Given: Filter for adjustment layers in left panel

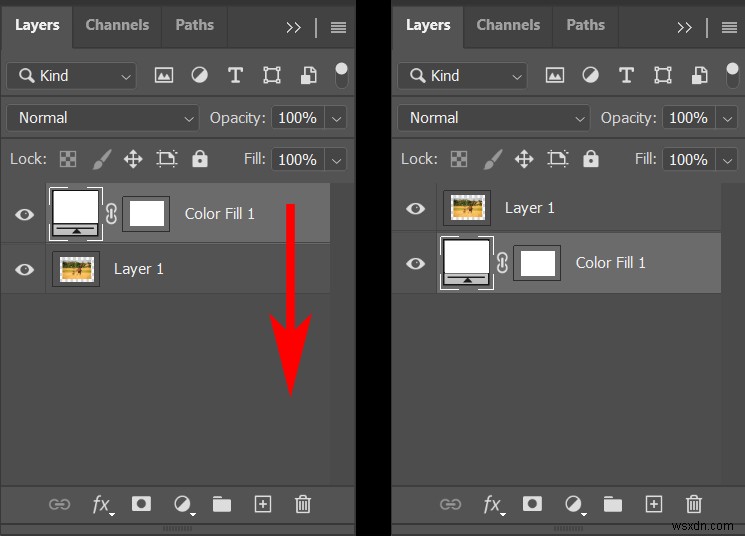Looking at the screenshot, I should (200, 75).
